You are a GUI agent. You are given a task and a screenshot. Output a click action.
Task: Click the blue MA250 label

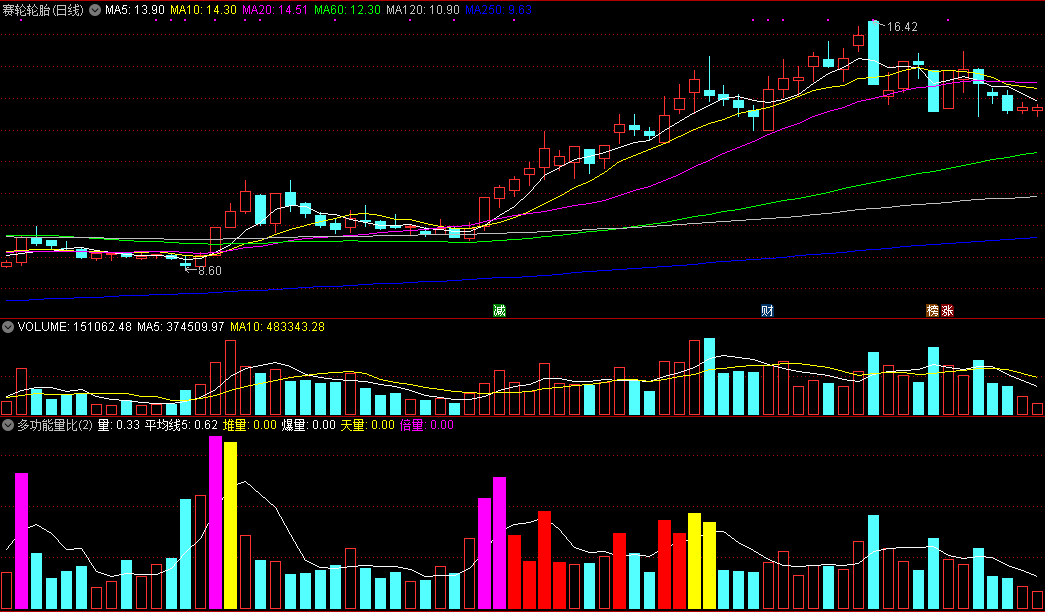tap(499, 11)
